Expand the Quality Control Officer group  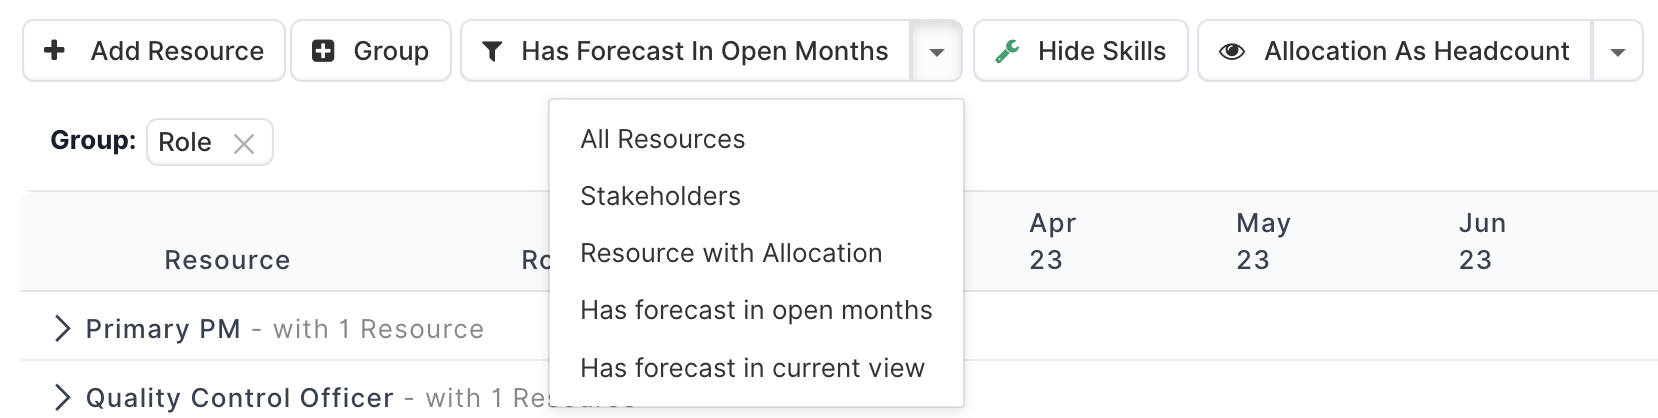tap(63, 398)
